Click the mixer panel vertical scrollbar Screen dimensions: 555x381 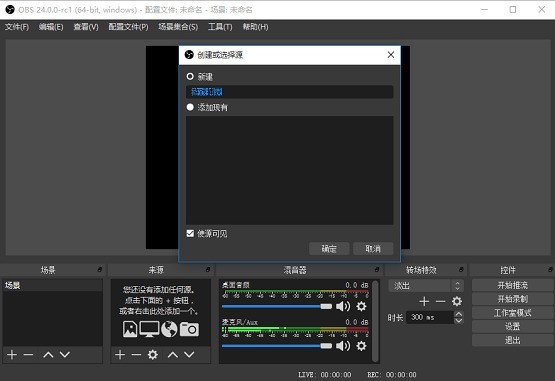[375, 321]
